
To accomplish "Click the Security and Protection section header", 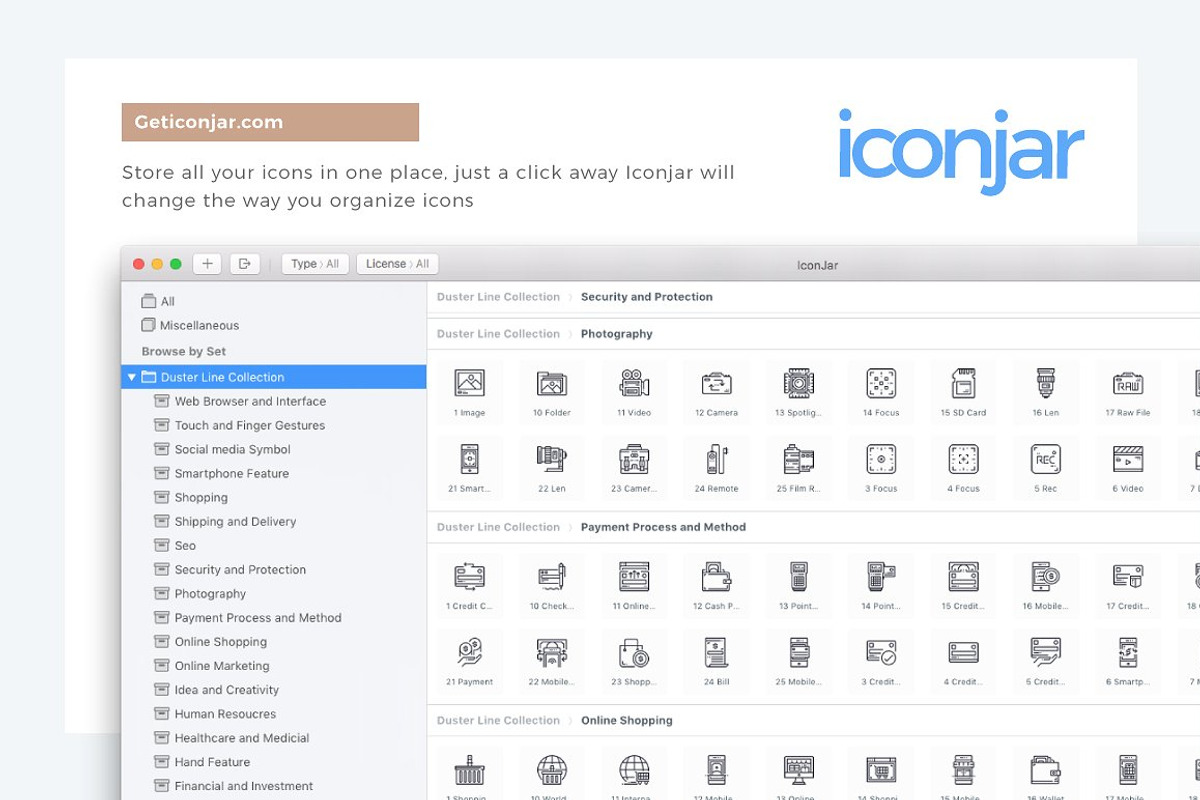I will click(x=647, y=297).
